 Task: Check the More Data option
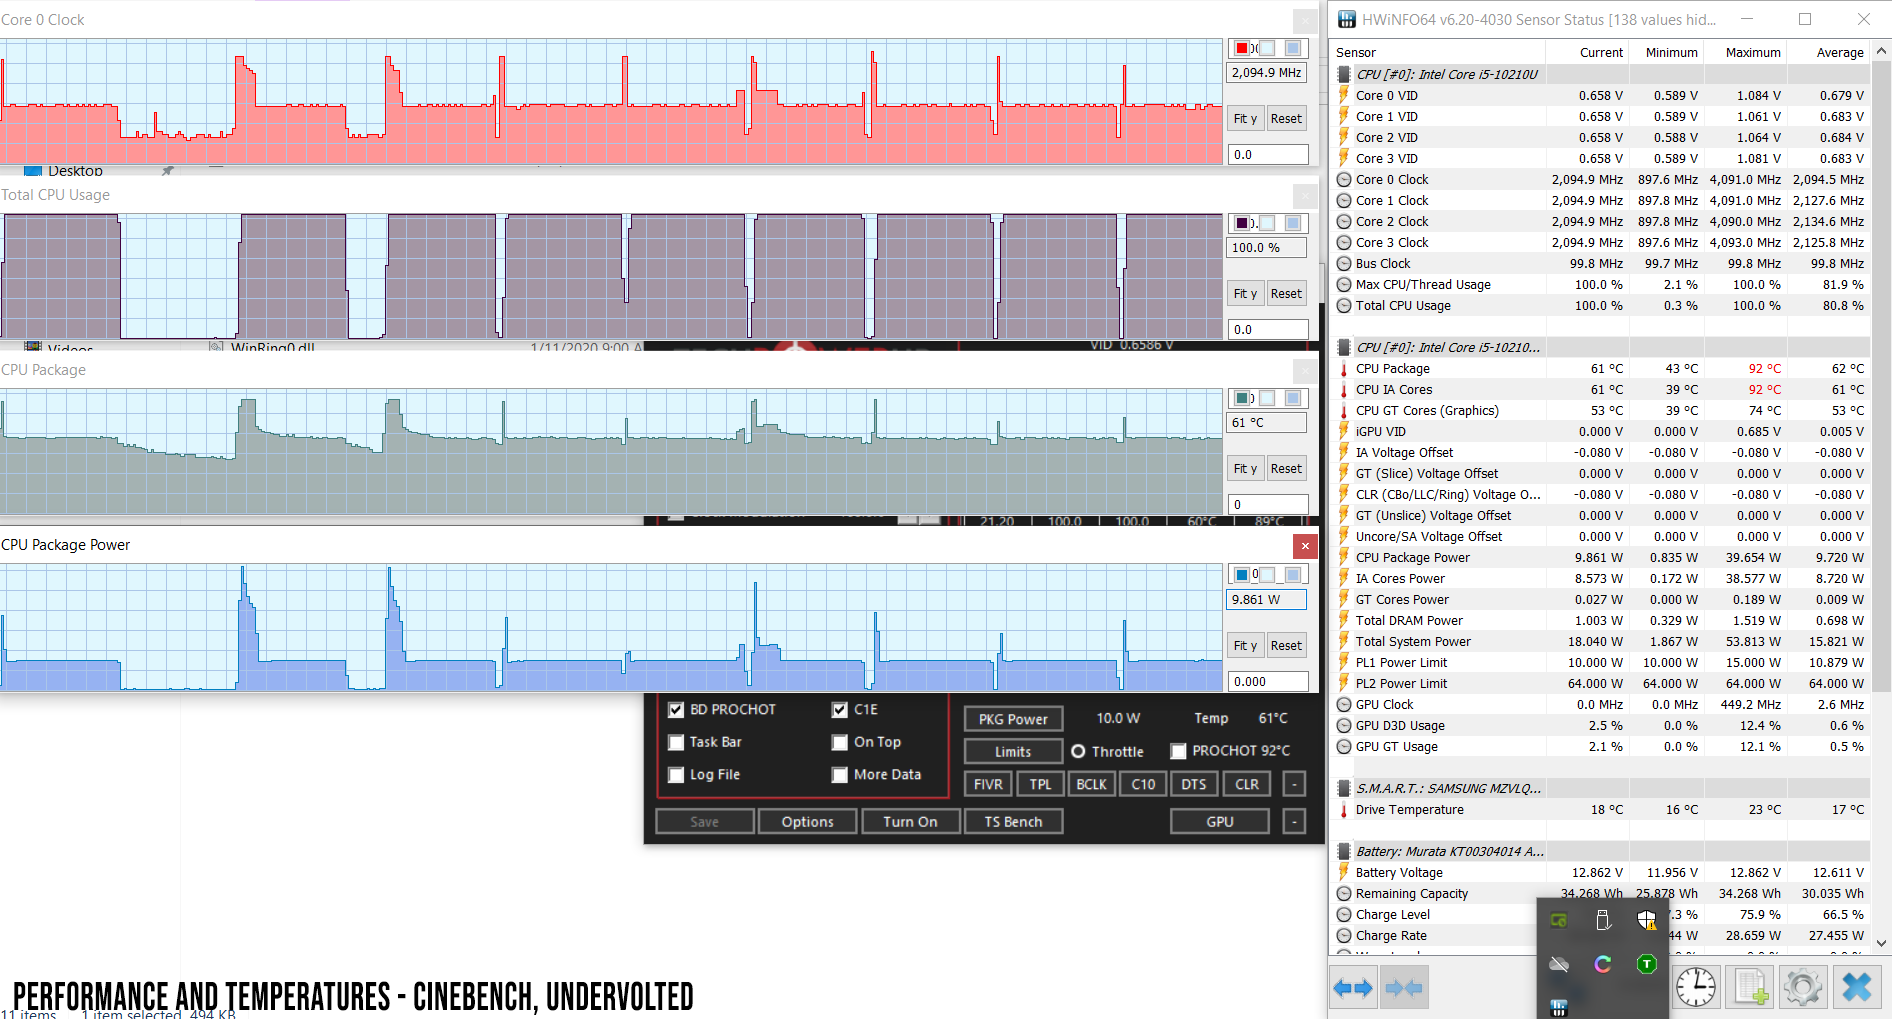tap(840, 775)
